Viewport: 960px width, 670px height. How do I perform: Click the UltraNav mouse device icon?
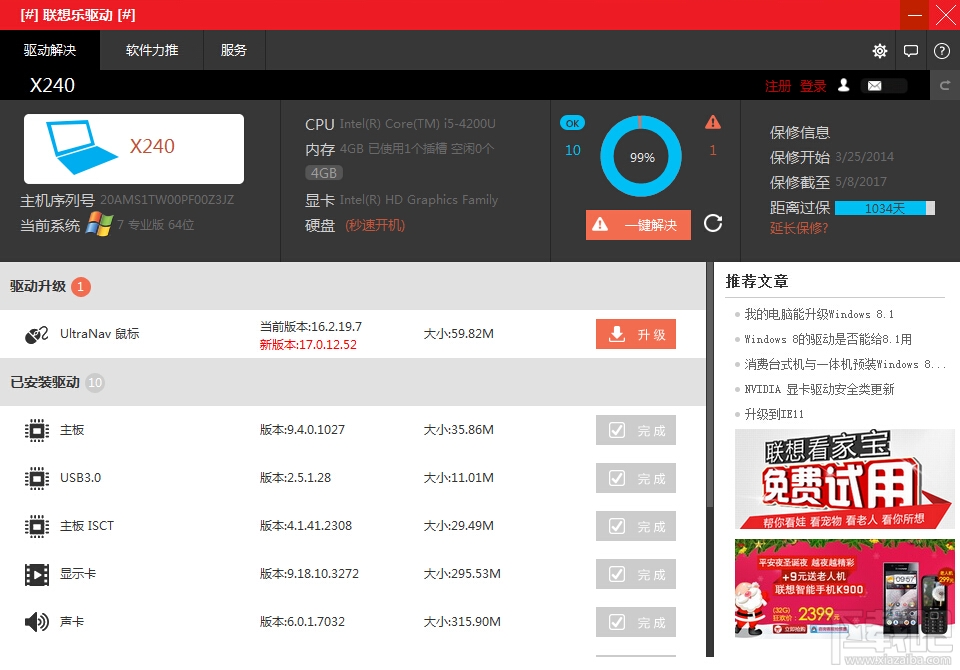pyautogui.click(x=37, y=334)
